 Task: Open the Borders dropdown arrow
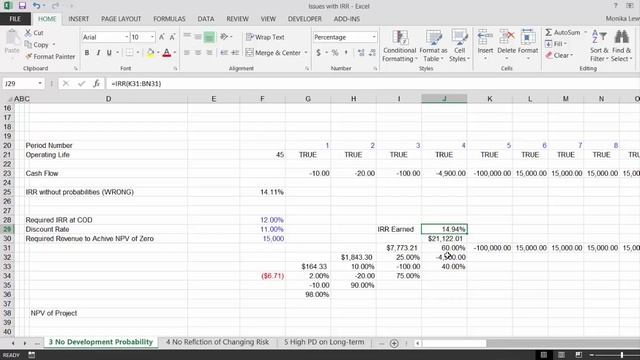point(138,53)
